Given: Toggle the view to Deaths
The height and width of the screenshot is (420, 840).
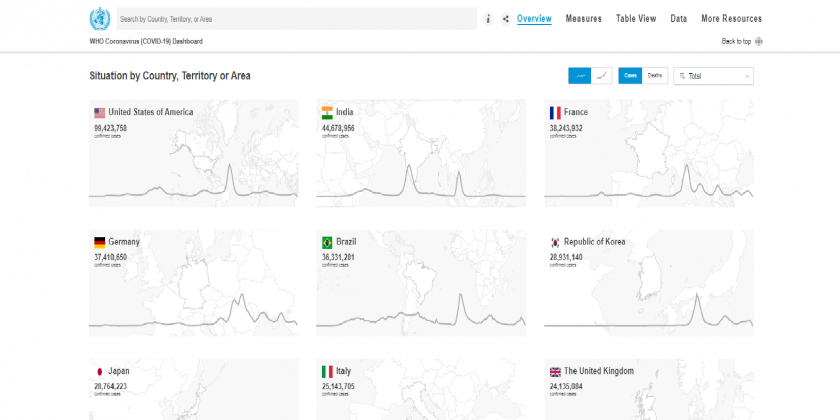Looking at the screenshot, I should (655, 76).
